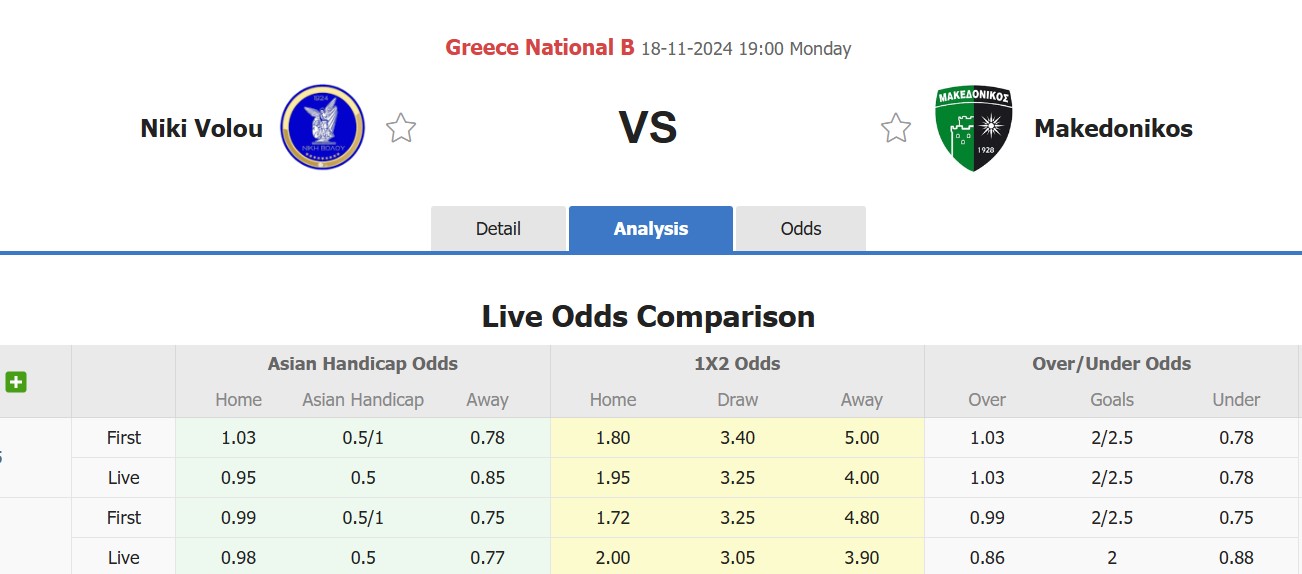1302x574 pixels.
Task: Toggle favorite star for Makedonikos
Action: tap(895, 128)
